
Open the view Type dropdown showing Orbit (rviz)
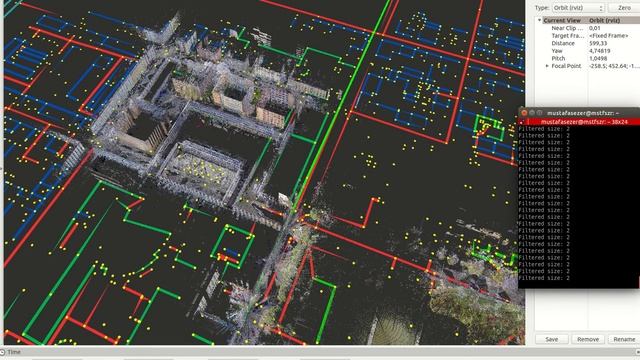point(578,8)
